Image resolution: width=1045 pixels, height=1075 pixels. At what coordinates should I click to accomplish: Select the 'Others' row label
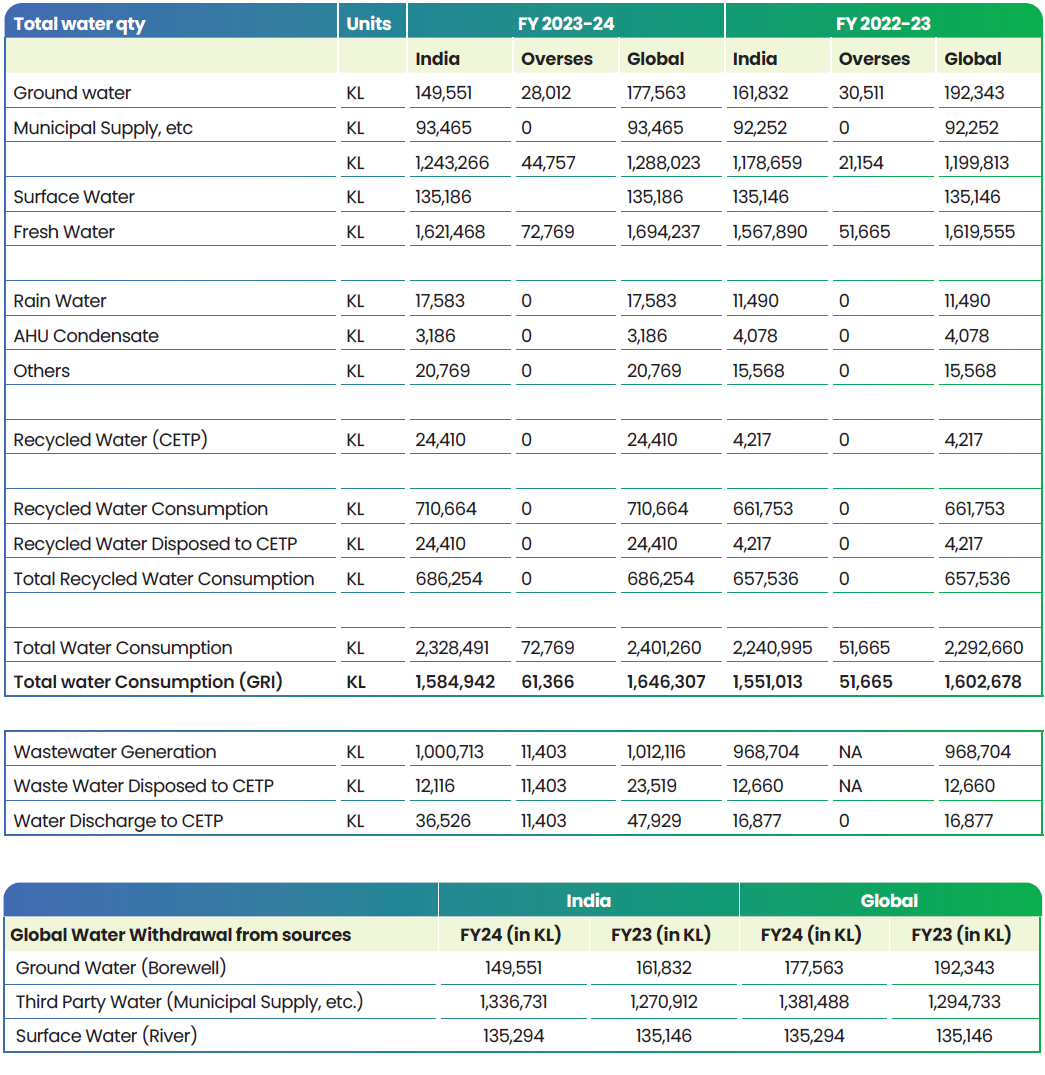tap(42, 371)
